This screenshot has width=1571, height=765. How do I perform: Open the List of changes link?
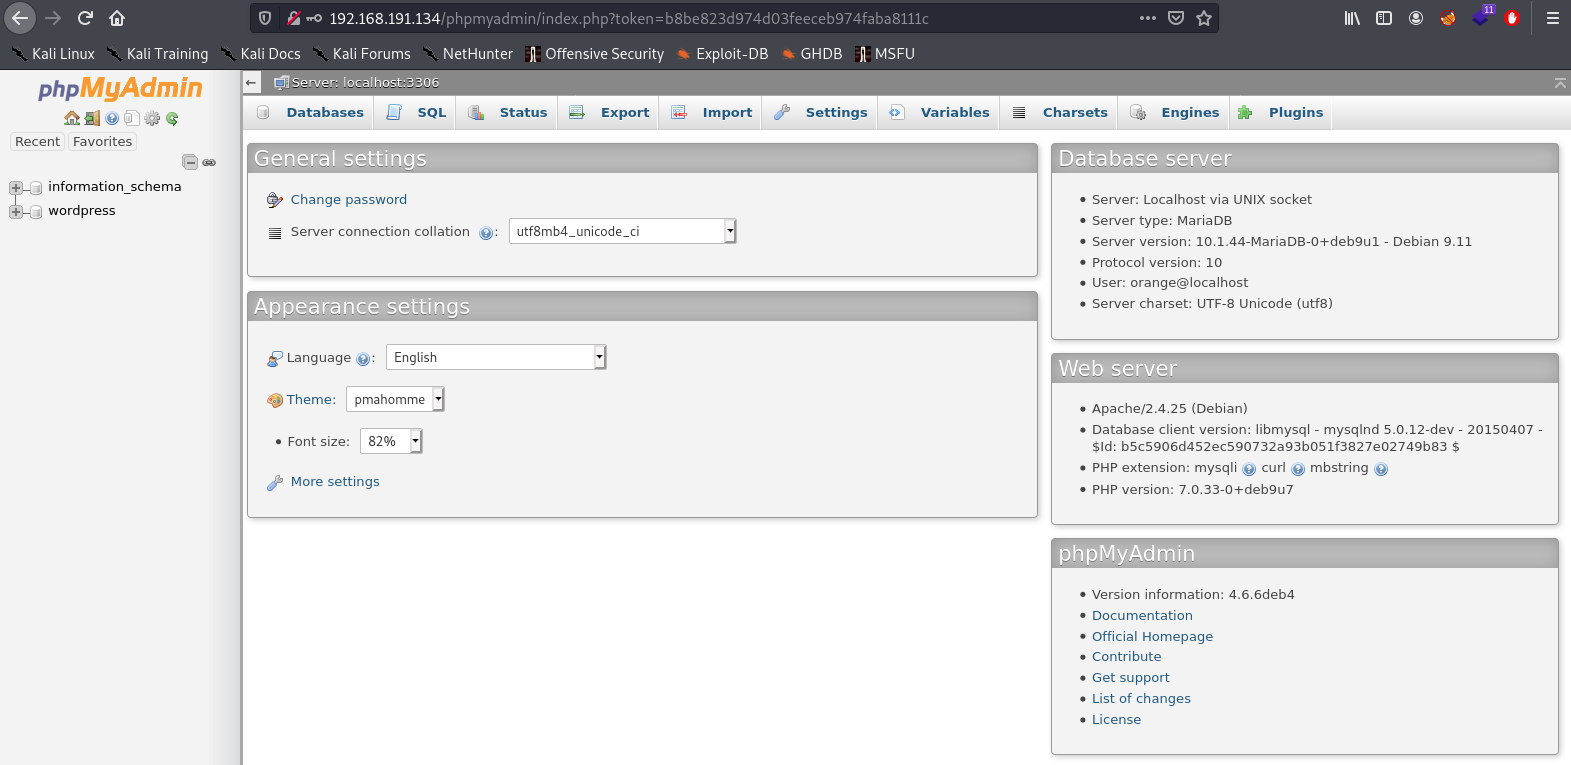pyautogui.click(x=1141, y=699)
